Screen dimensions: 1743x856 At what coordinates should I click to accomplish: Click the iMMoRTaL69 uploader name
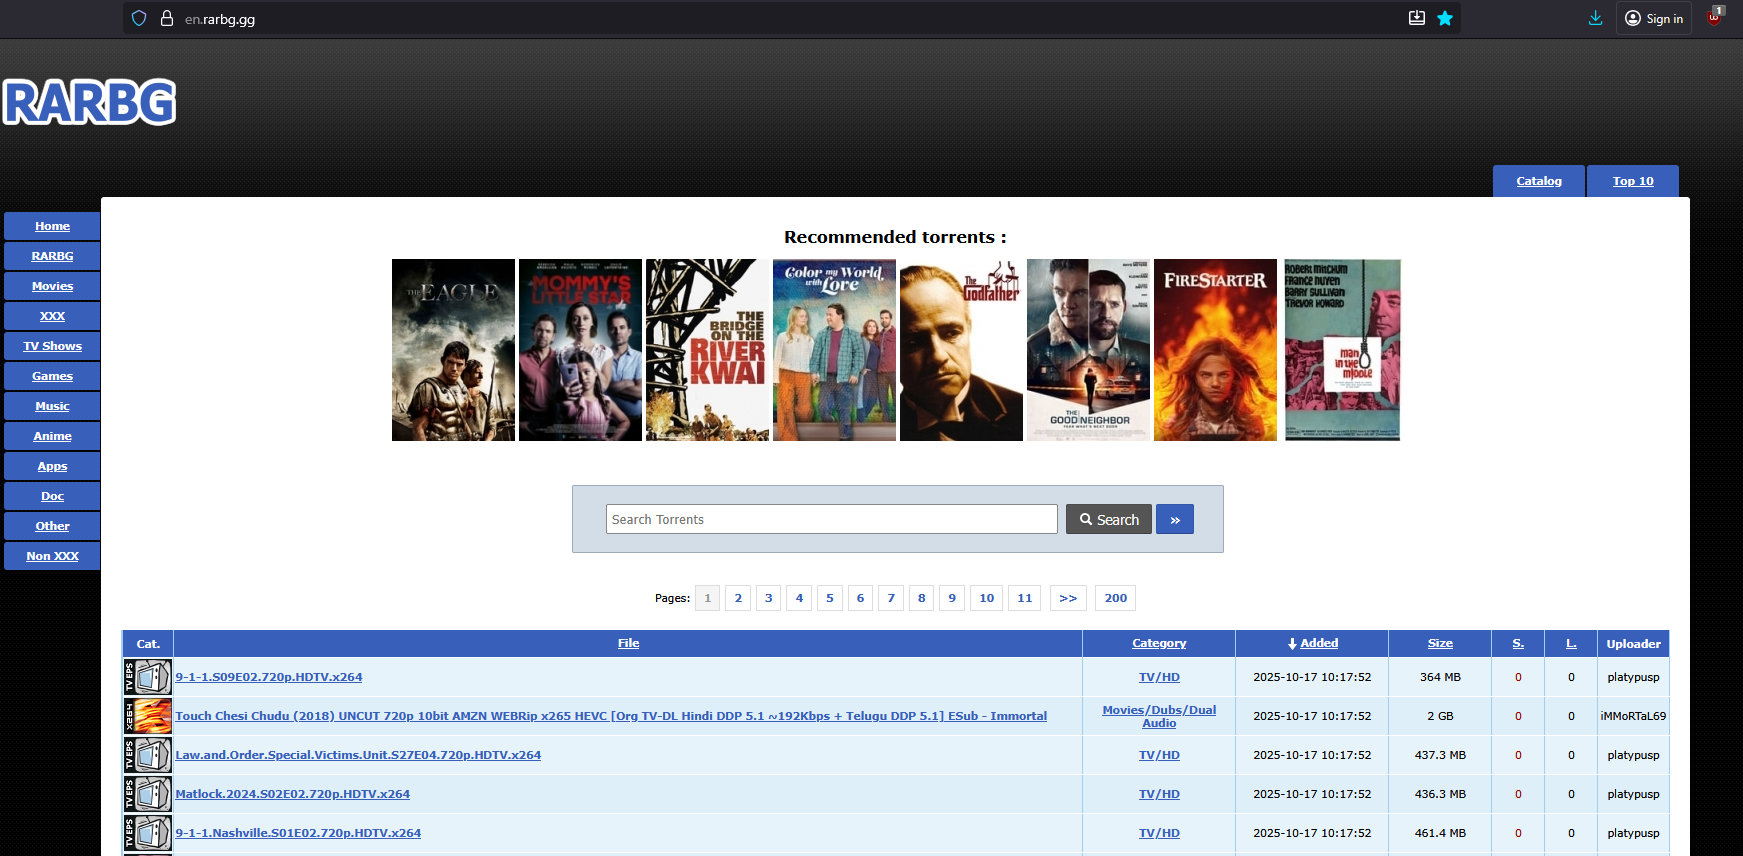[1633, 716]
